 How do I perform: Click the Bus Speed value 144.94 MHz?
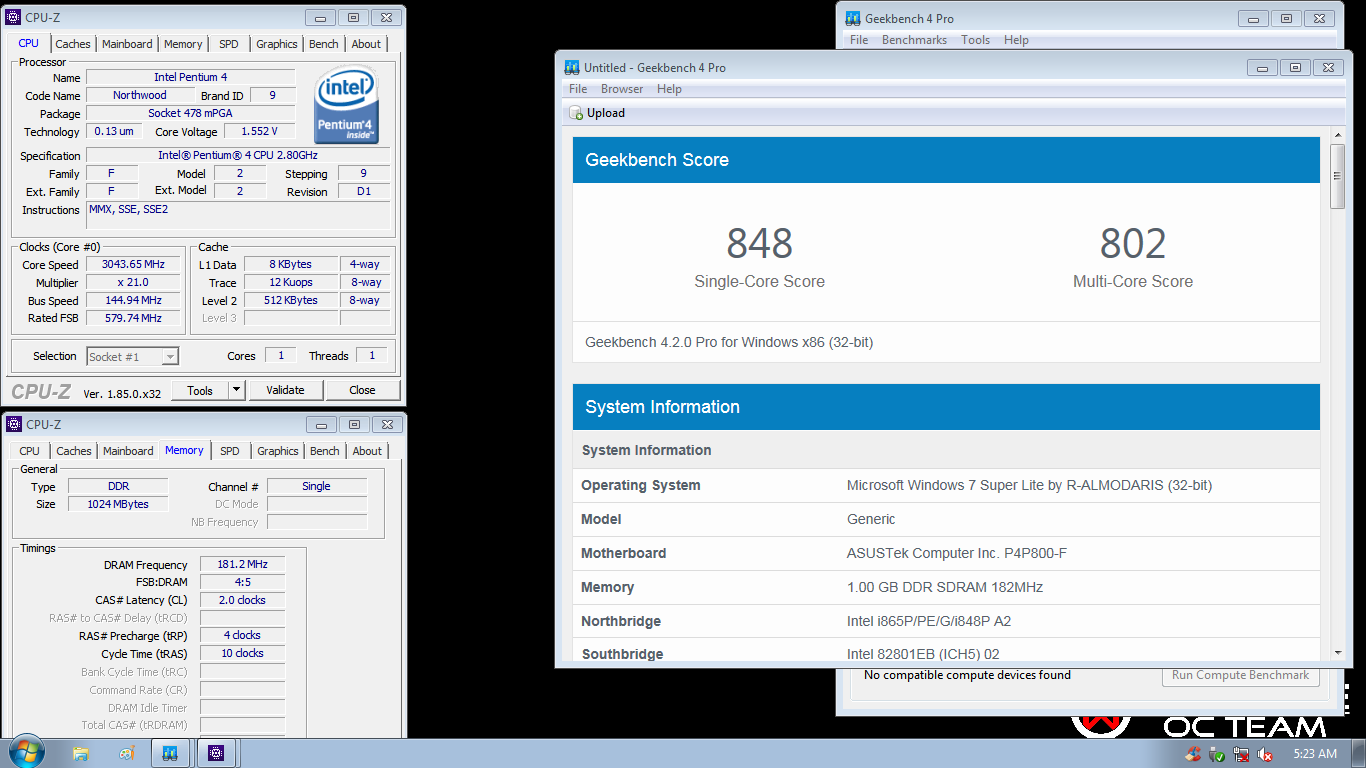pos(133,300)
